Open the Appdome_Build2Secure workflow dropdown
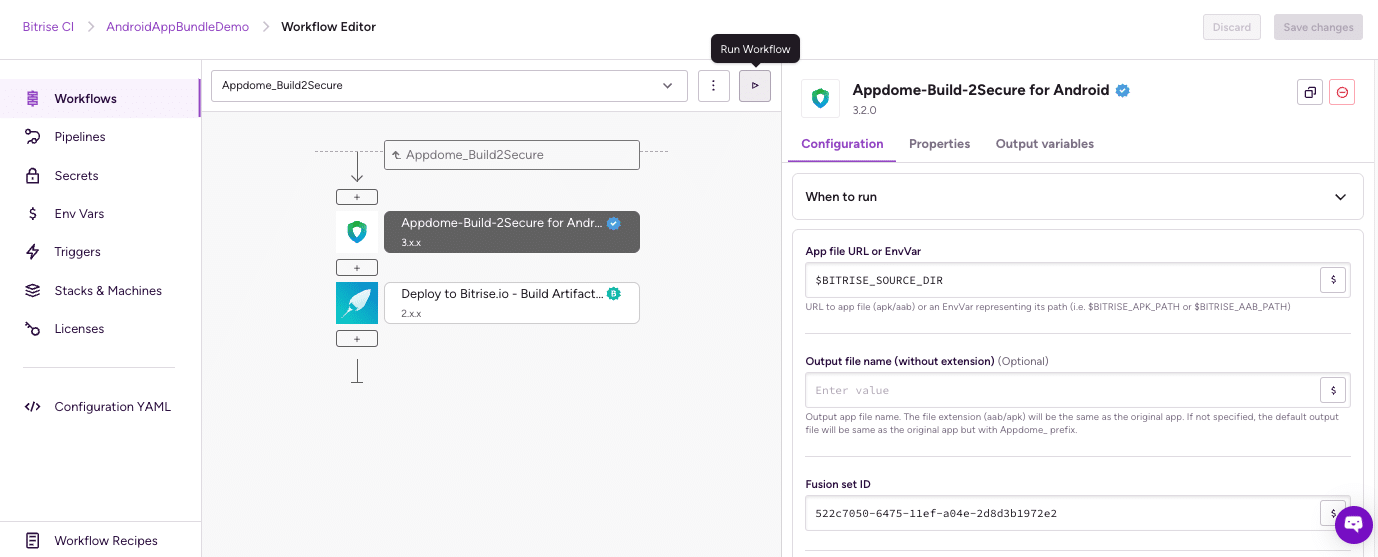This screenshot has height=557, width=1378. [449, 86]
